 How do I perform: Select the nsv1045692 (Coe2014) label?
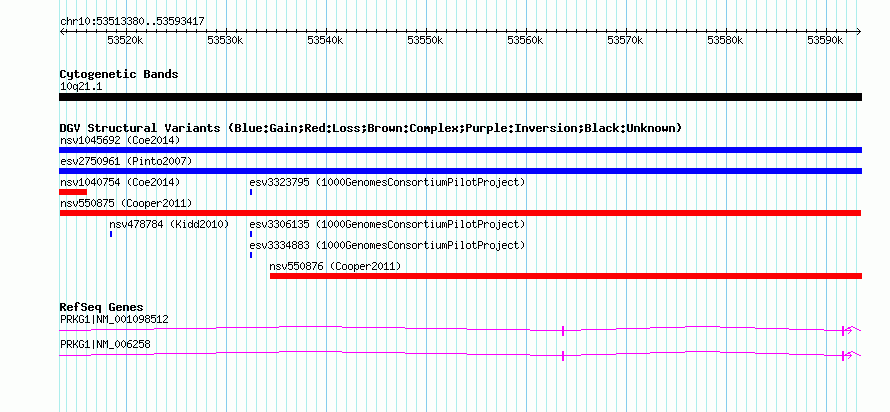pyautogui.click(x=120, y=140)
